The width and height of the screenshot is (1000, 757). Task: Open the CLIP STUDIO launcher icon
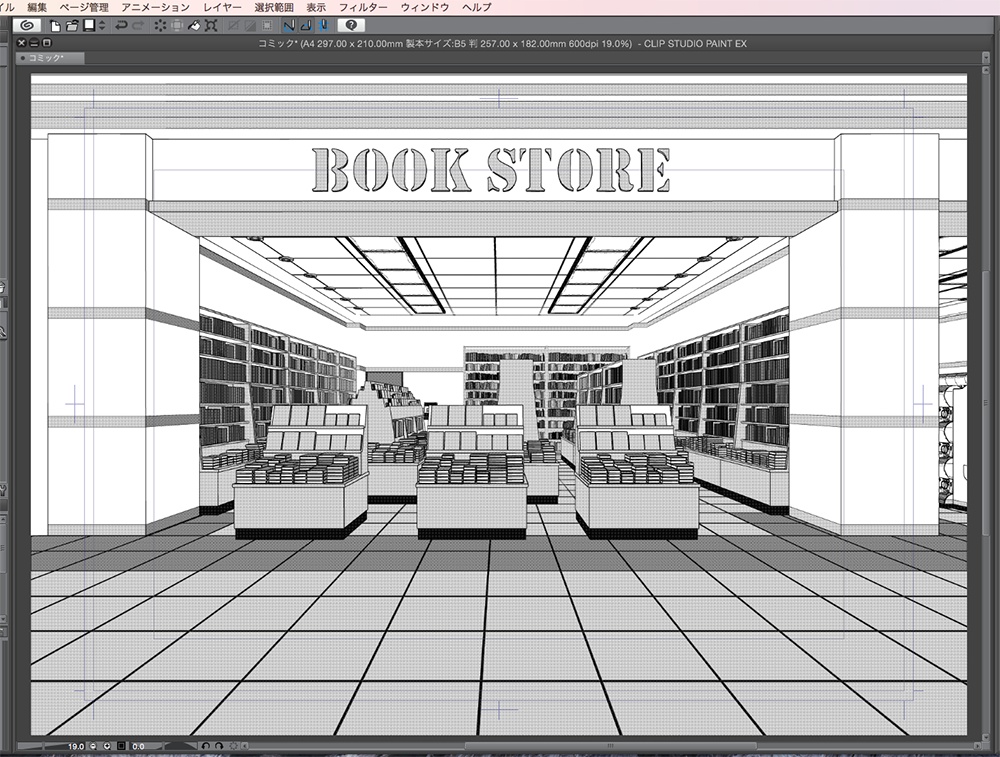pos(27,26)
